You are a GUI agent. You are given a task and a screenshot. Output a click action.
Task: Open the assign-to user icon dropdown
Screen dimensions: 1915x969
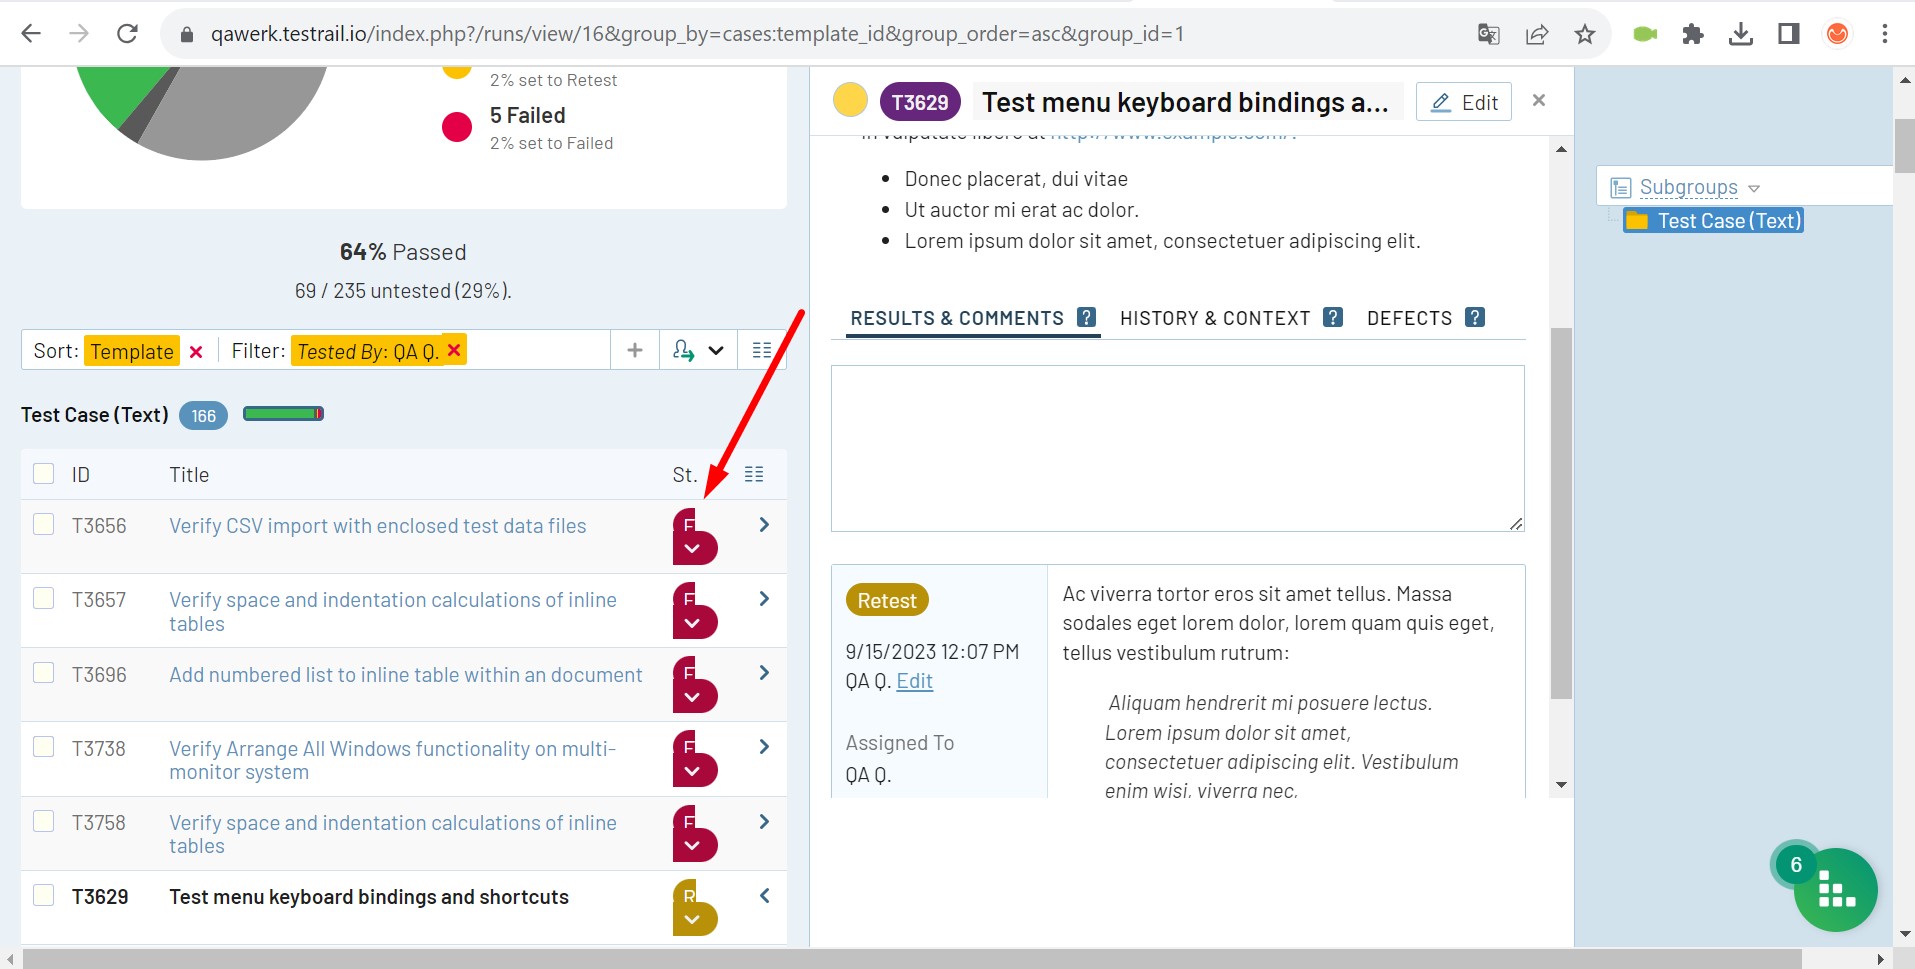click(x=698, y=350)
